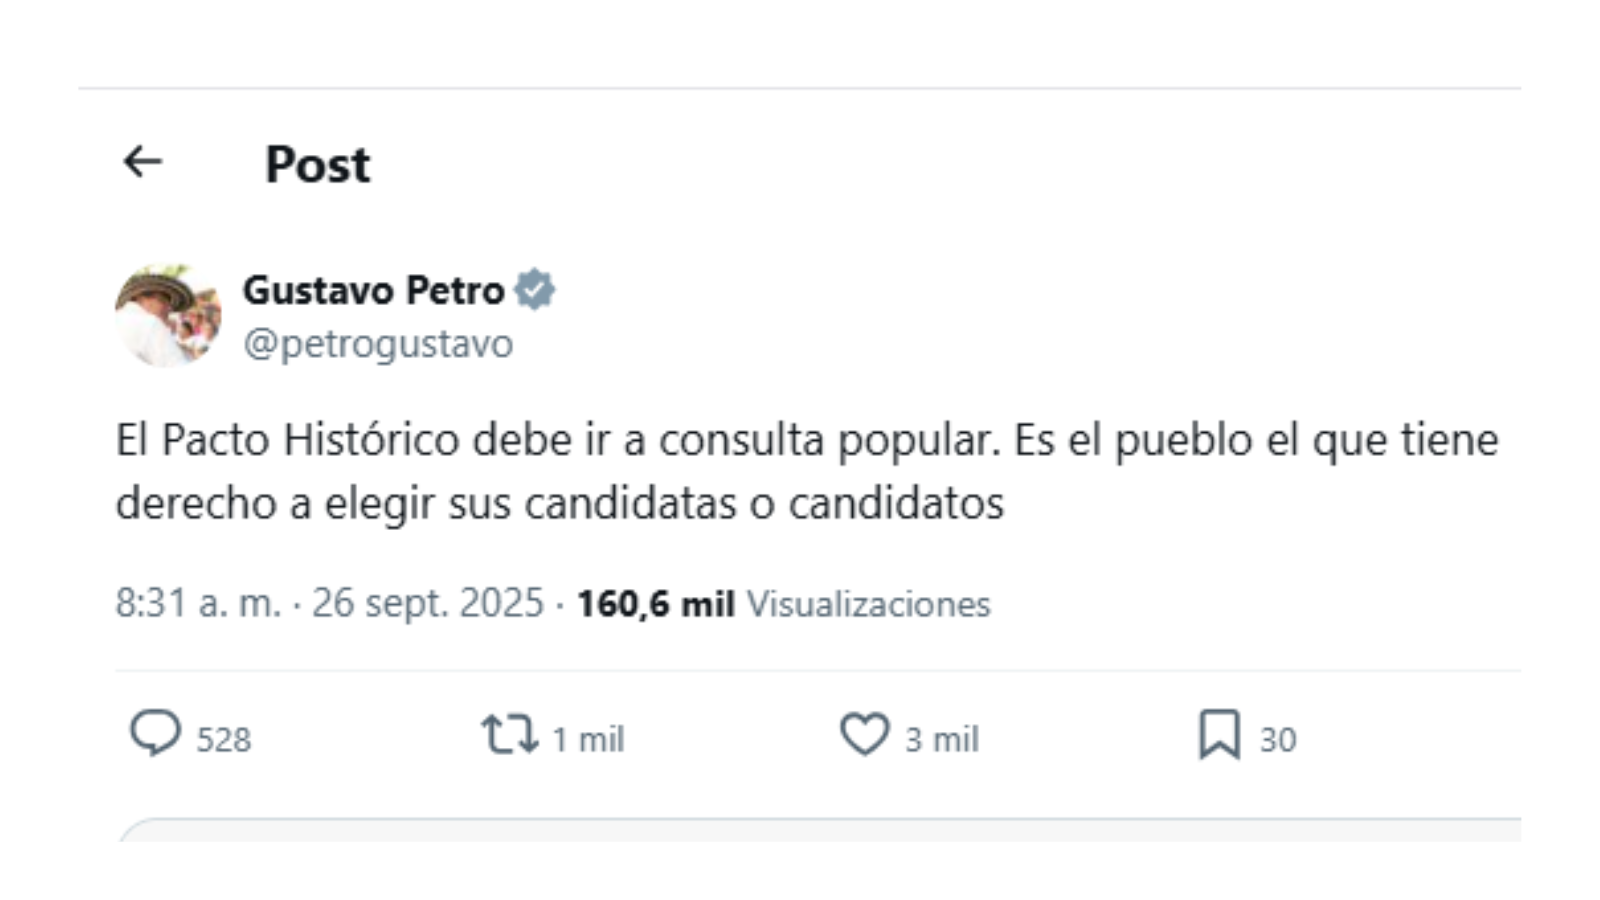Open Gustavo Petro's profile picture
Image resolution: width=1600 pixels, height=900 pixels.
pos(168,316)
